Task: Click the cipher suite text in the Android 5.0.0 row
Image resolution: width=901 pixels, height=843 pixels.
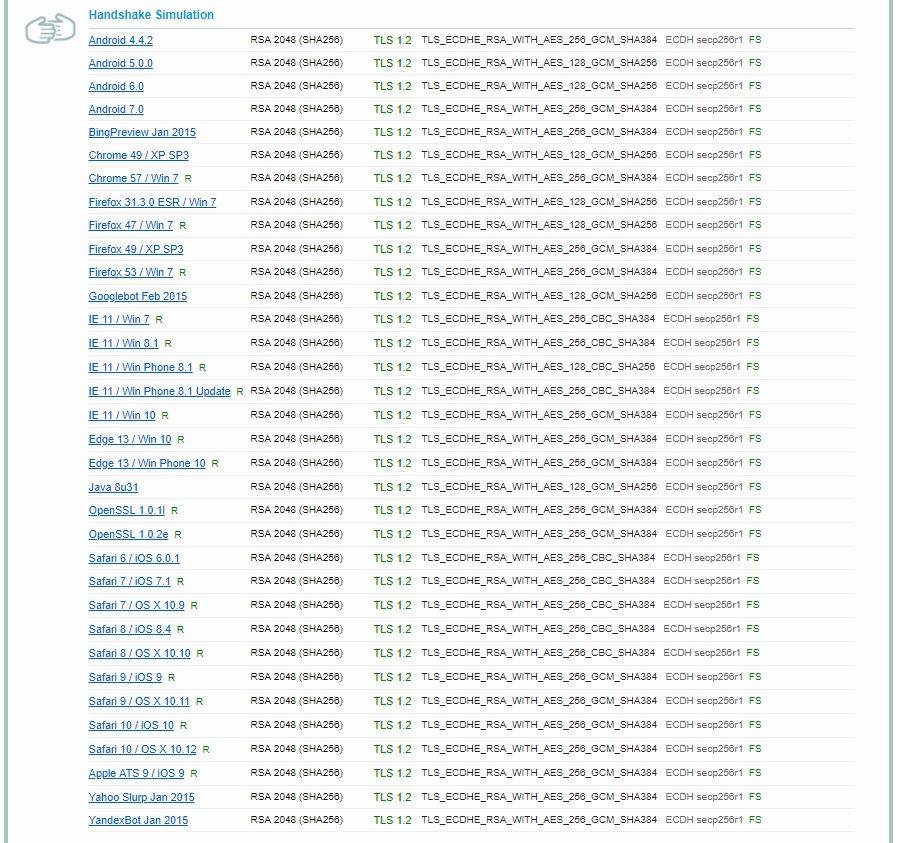Action: (x=539, y=63)
